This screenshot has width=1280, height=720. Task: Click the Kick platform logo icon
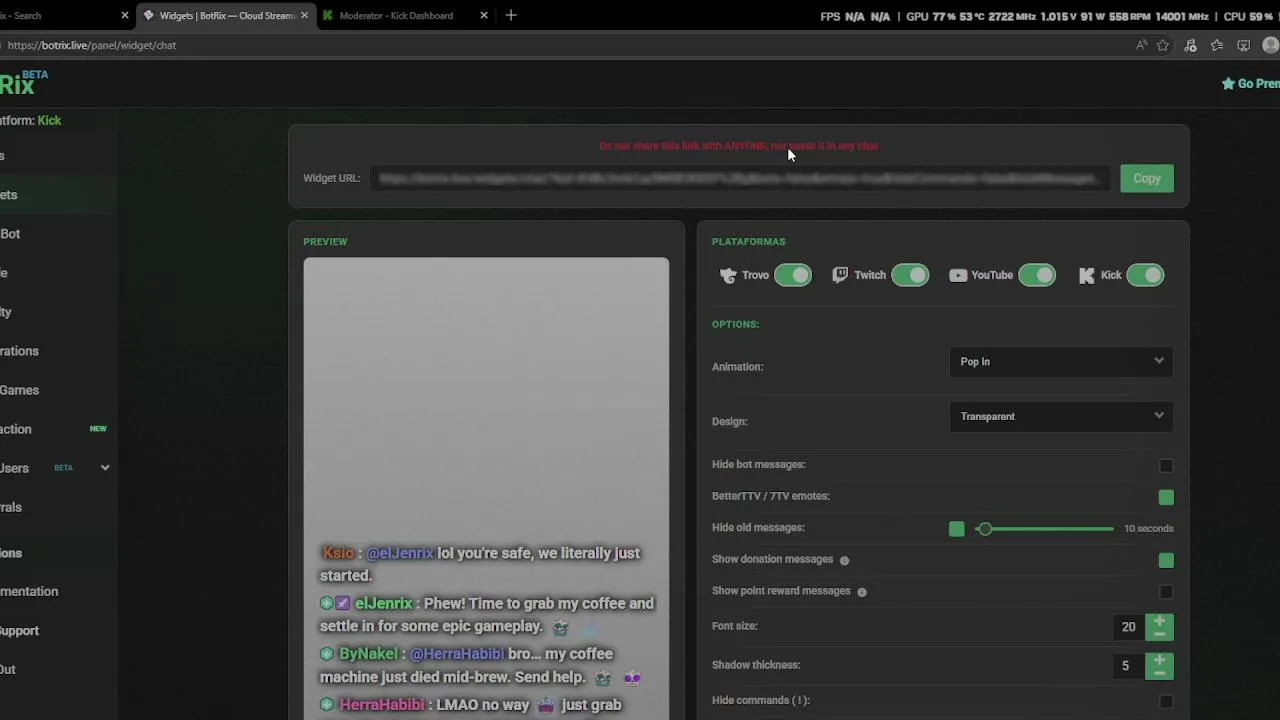click(x=1087, y=276)
